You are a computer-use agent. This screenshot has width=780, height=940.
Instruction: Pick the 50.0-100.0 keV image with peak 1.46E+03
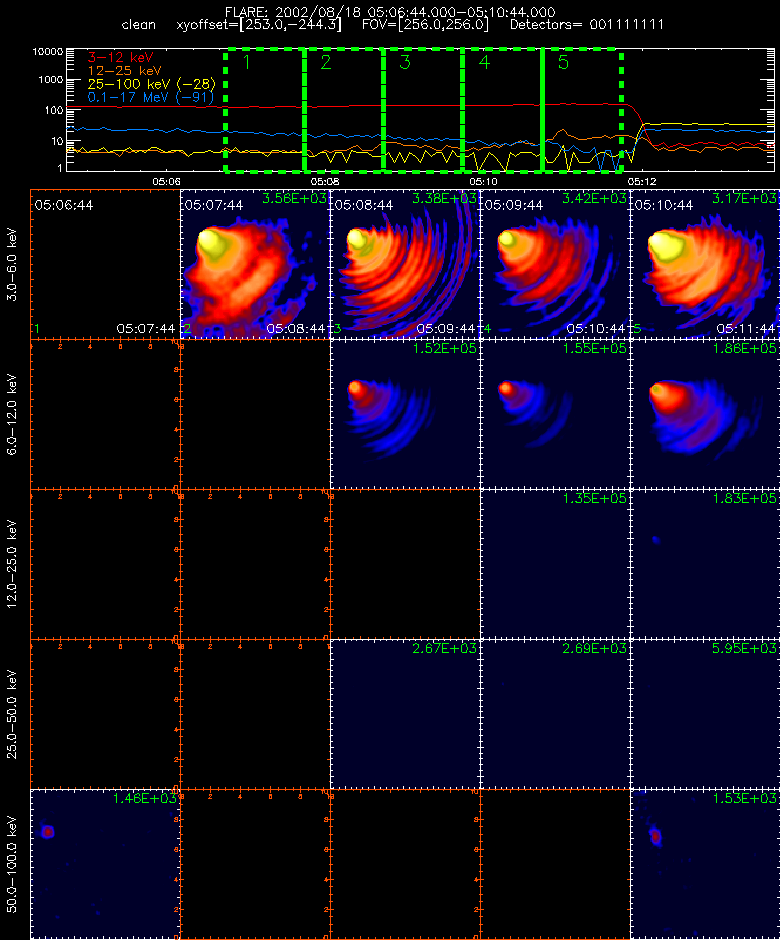click(105, 864)
